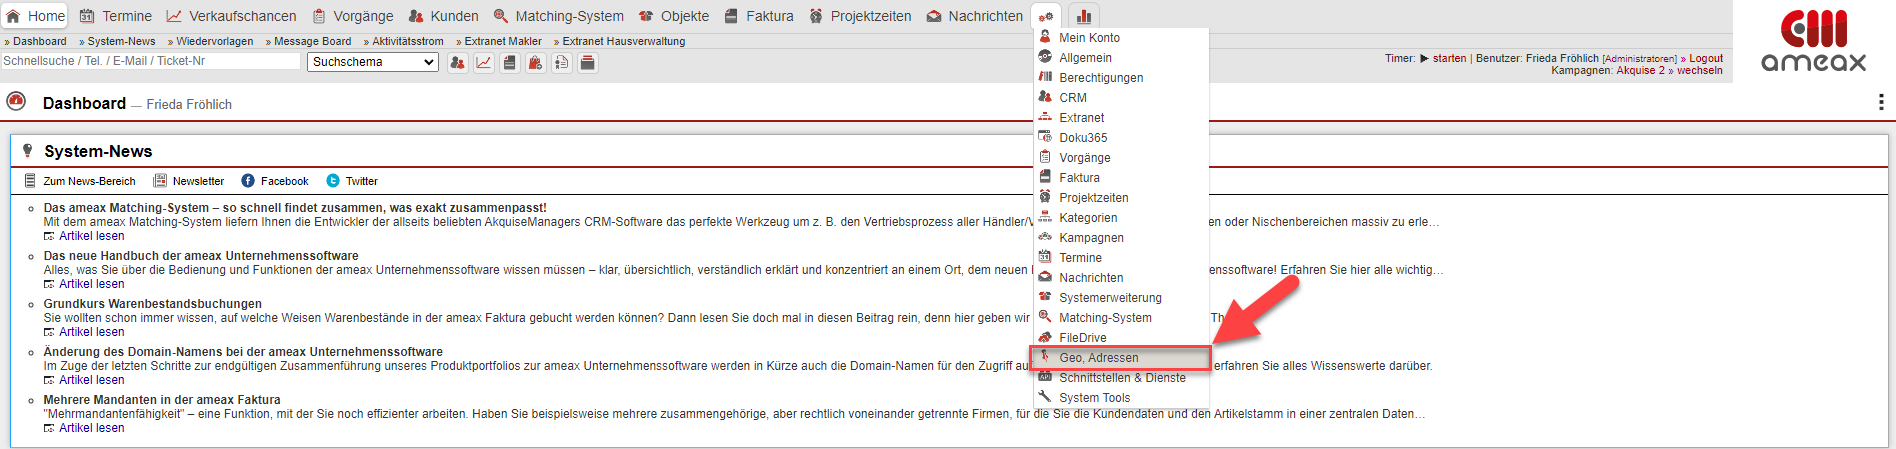1896x449 pixels.
Task: Select Geo, Adressen from settings menu
Action: coord(1098,358)
